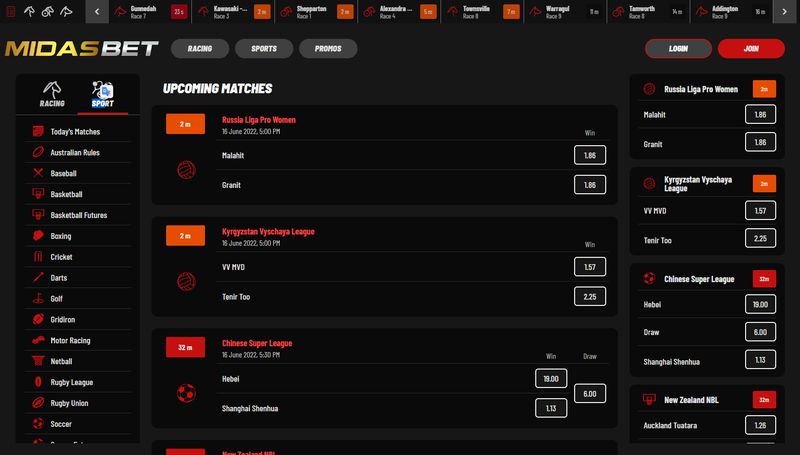
Task: Bet on Shanghai Shenhua 1.13 in main list
Action: click(551, 408)
